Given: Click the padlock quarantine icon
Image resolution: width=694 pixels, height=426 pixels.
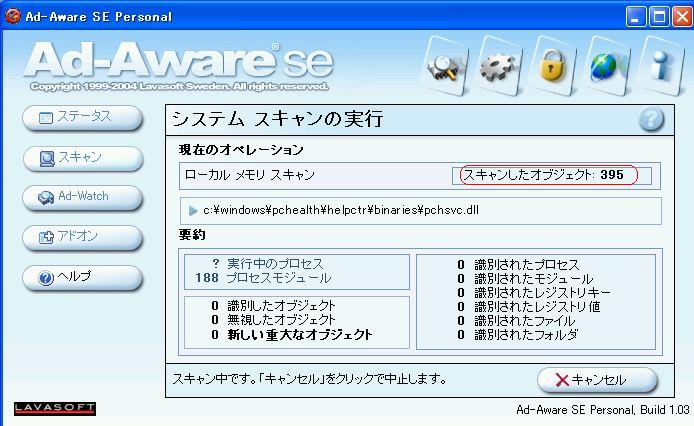Looking at the screenshot, I should click(553, 67).
